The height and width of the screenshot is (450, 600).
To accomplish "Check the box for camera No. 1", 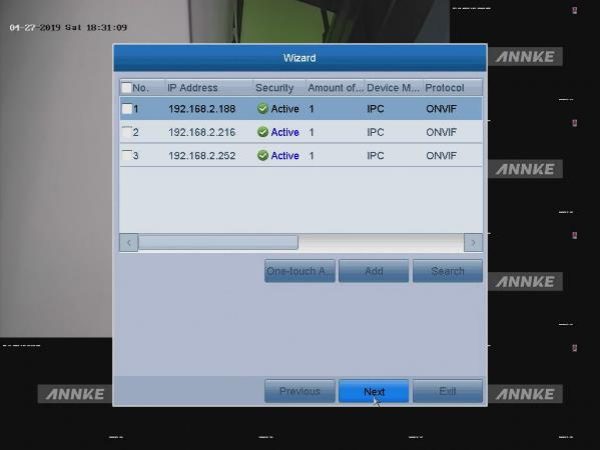I will click(126, 109).
